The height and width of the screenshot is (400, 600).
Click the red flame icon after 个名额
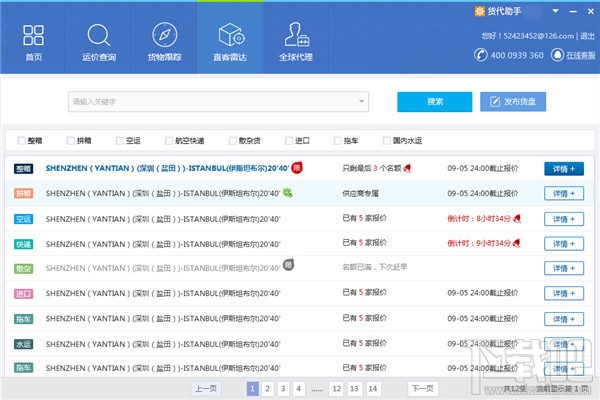click(407, 168)
